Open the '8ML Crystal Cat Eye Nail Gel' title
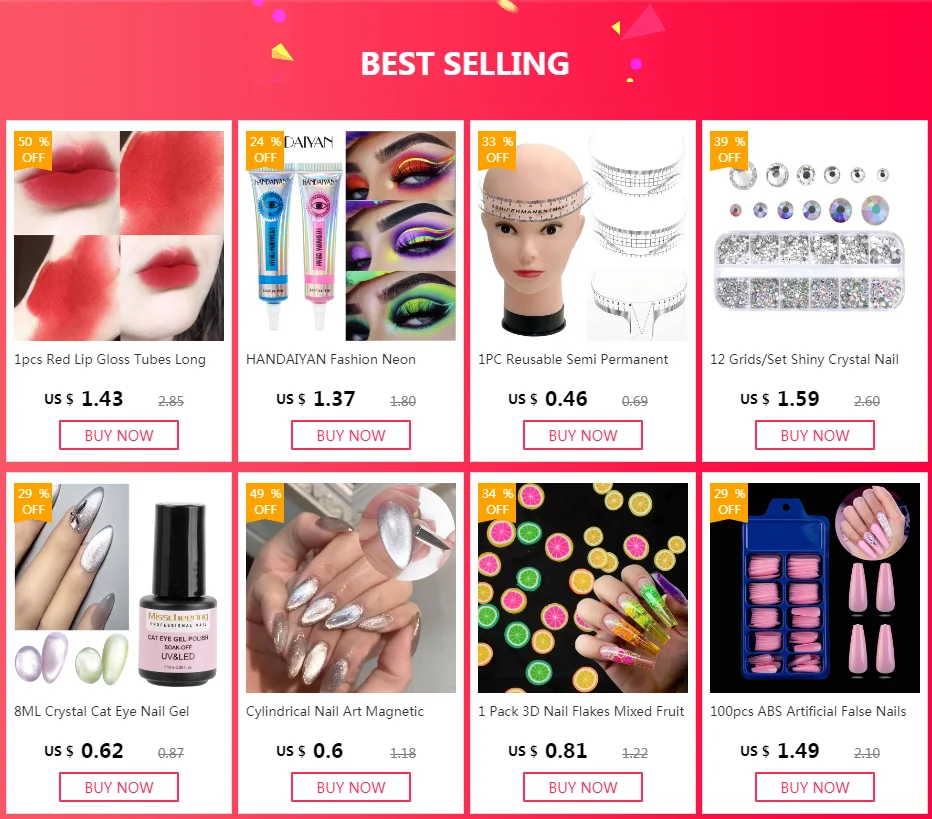 102,711
